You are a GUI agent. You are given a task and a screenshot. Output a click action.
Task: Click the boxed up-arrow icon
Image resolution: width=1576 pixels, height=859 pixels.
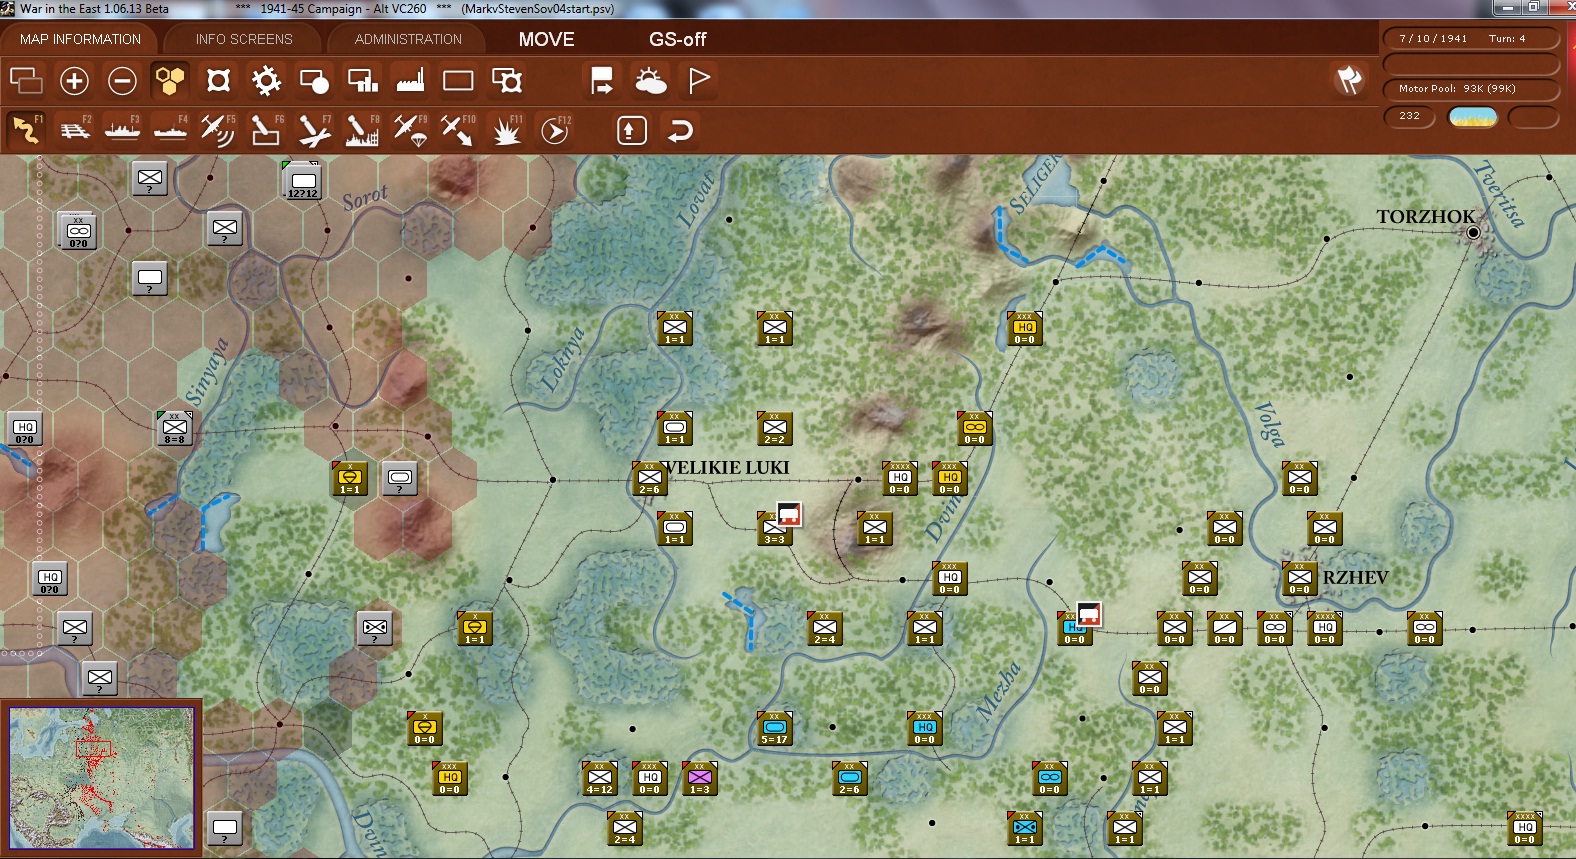pyautogui.click(x=632, y=130)
